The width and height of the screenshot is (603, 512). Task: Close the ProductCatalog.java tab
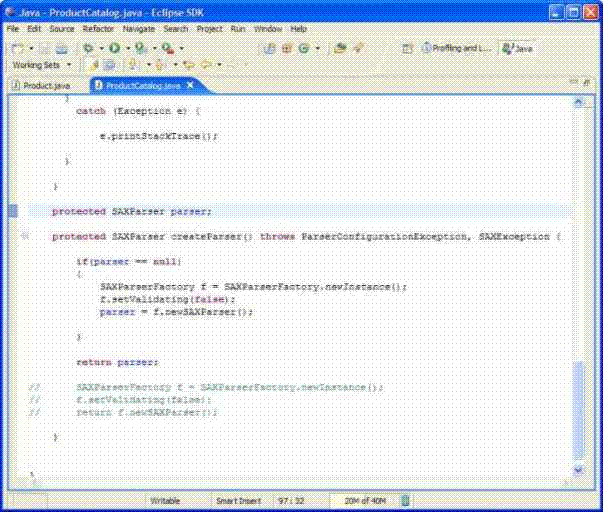point(190,86)
